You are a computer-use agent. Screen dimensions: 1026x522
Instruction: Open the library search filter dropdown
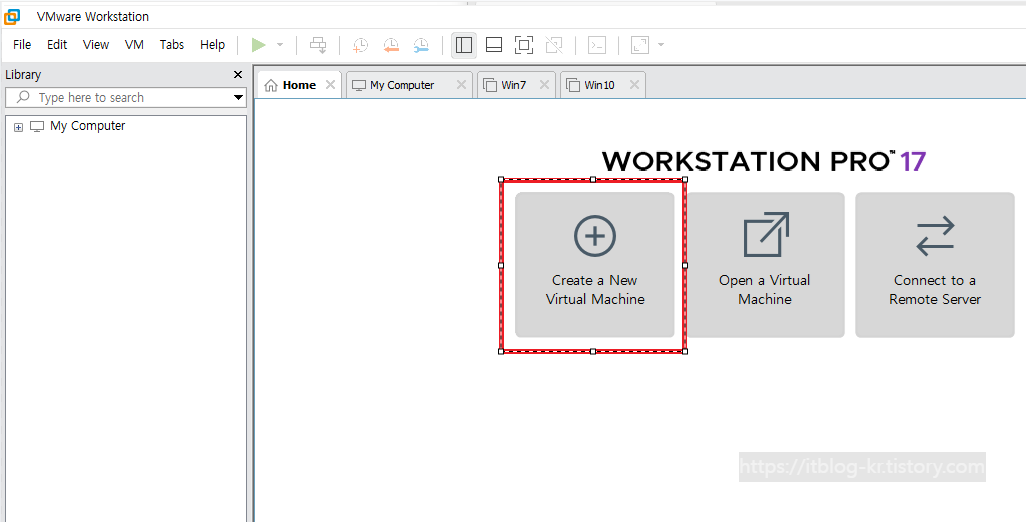[x=239, y=98]
